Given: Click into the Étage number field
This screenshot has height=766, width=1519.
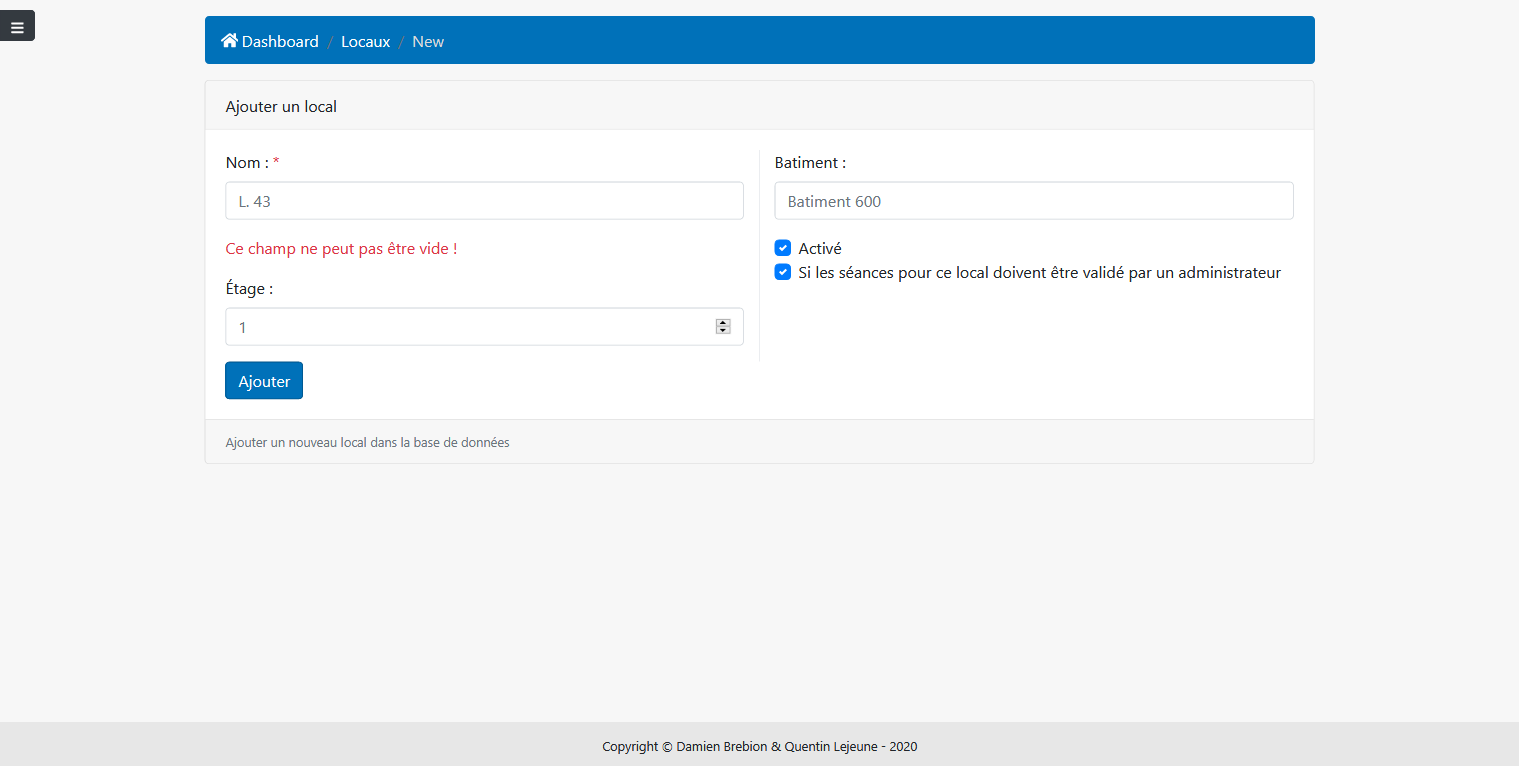Looking at the screenshot, I should pos(484,327).
